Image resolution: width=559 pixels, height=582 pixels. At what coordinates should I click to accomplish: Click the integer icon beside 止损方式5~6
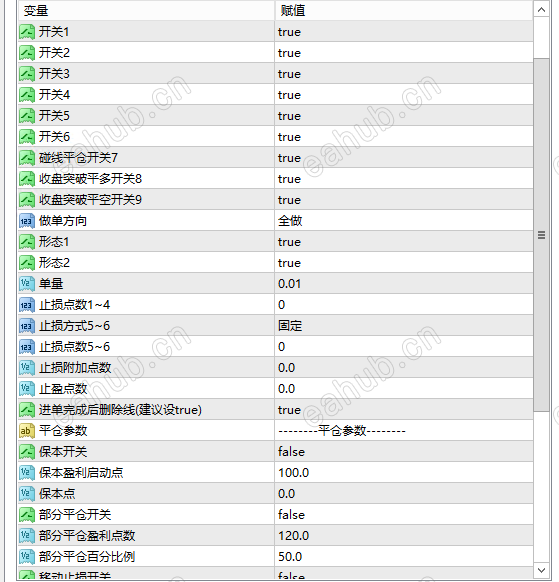pos(27,326)
